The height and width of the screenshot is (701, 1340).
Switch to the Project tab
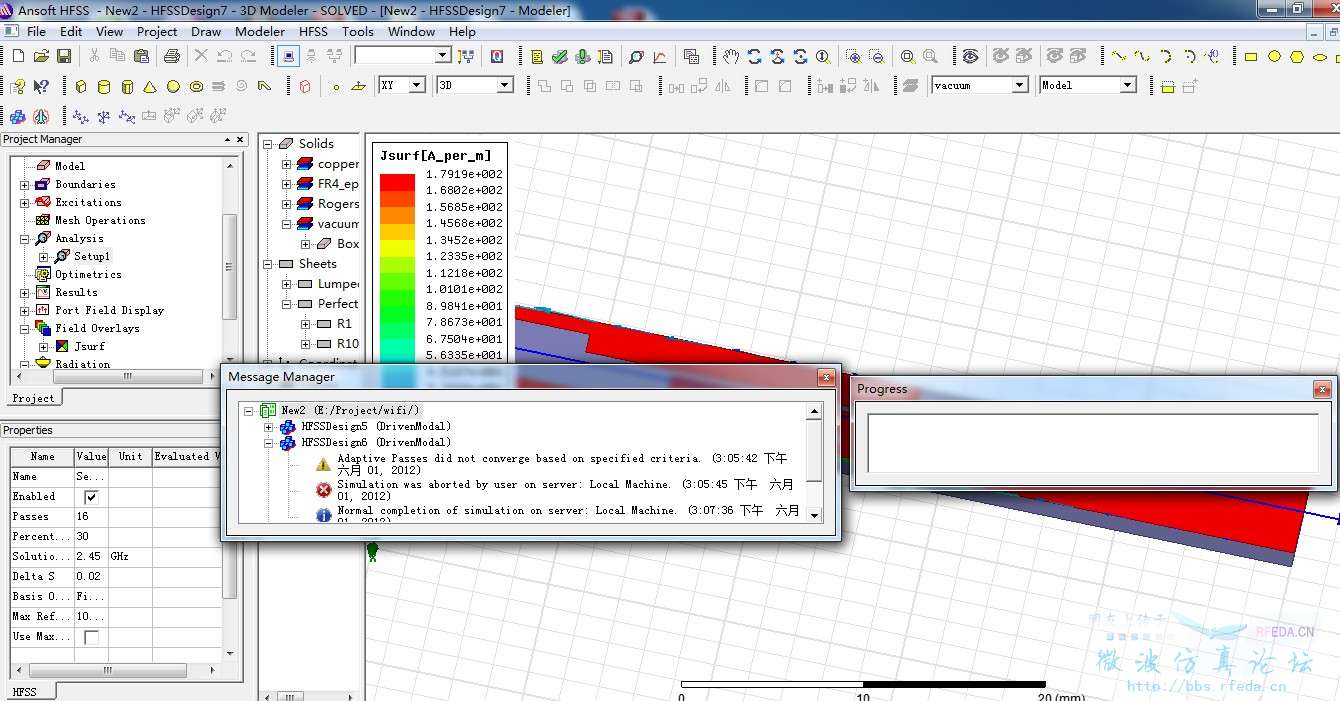pos(33,398)
